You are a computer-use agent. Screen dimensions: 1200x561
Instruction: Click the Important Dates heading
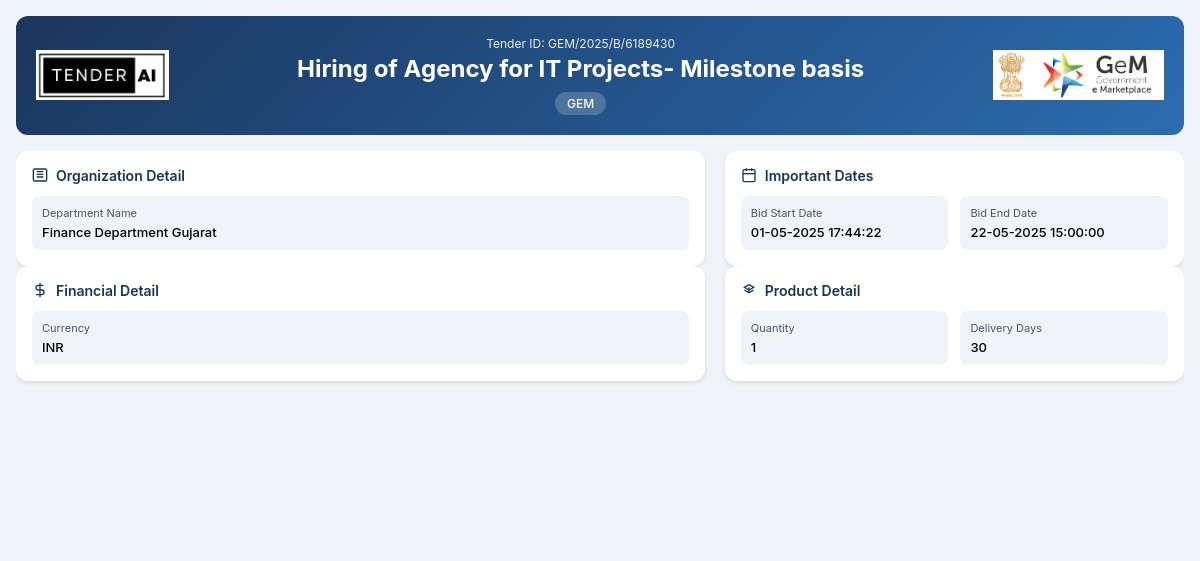(819, 176)
